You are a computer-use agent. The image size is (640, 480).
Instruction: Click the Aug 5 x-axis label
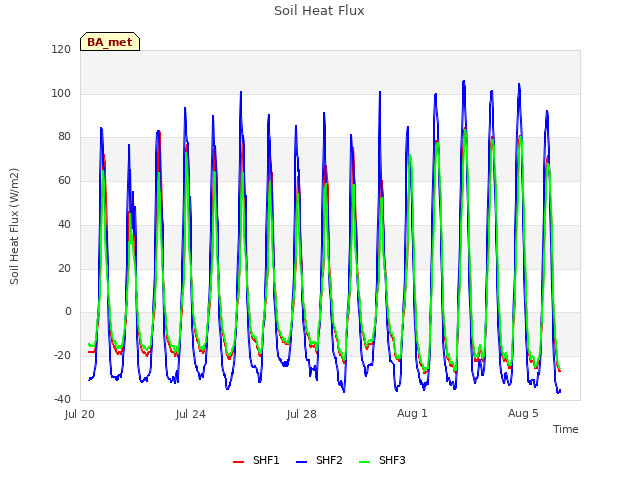[x=523, y=413]
